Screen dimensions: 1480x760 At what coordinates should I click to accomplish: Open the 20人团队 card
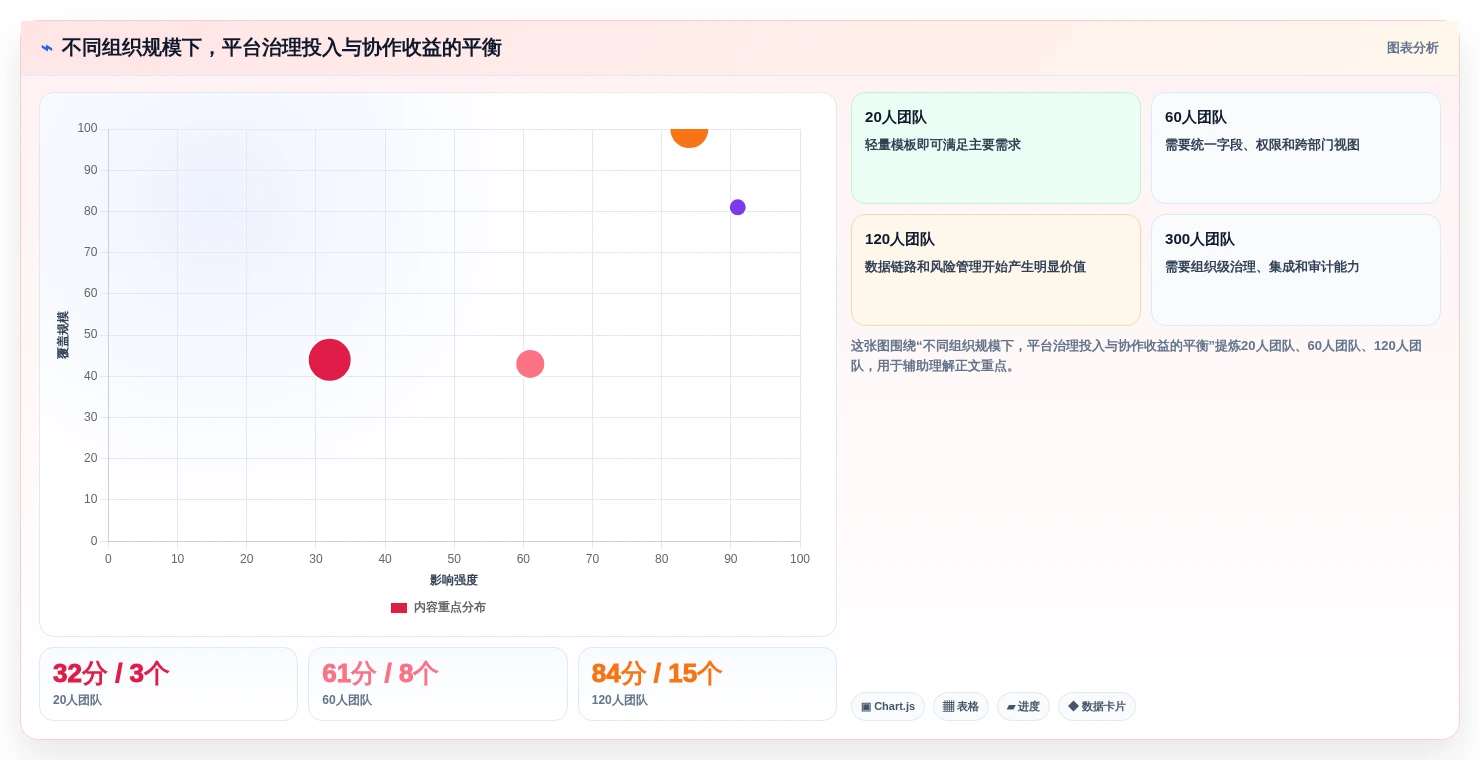(995, 148)
